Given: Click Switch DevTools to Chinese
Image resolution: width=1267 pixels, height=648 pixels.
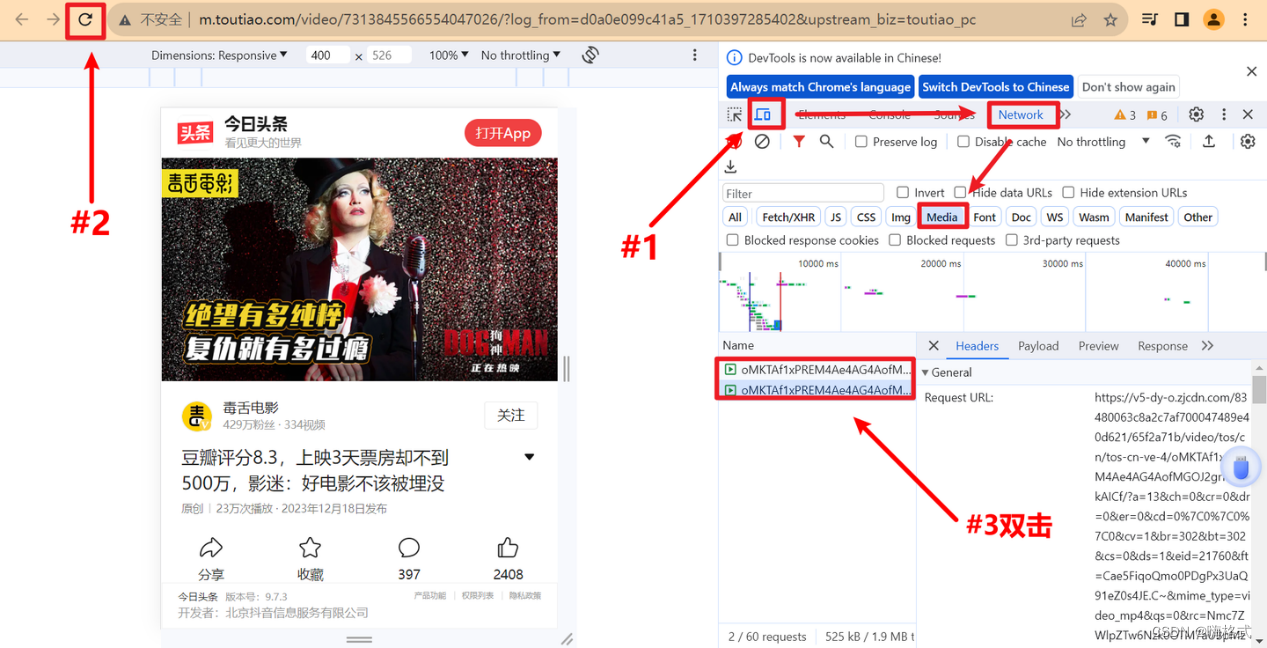Looking at the screenshot, I should click(x=995, y=87).
